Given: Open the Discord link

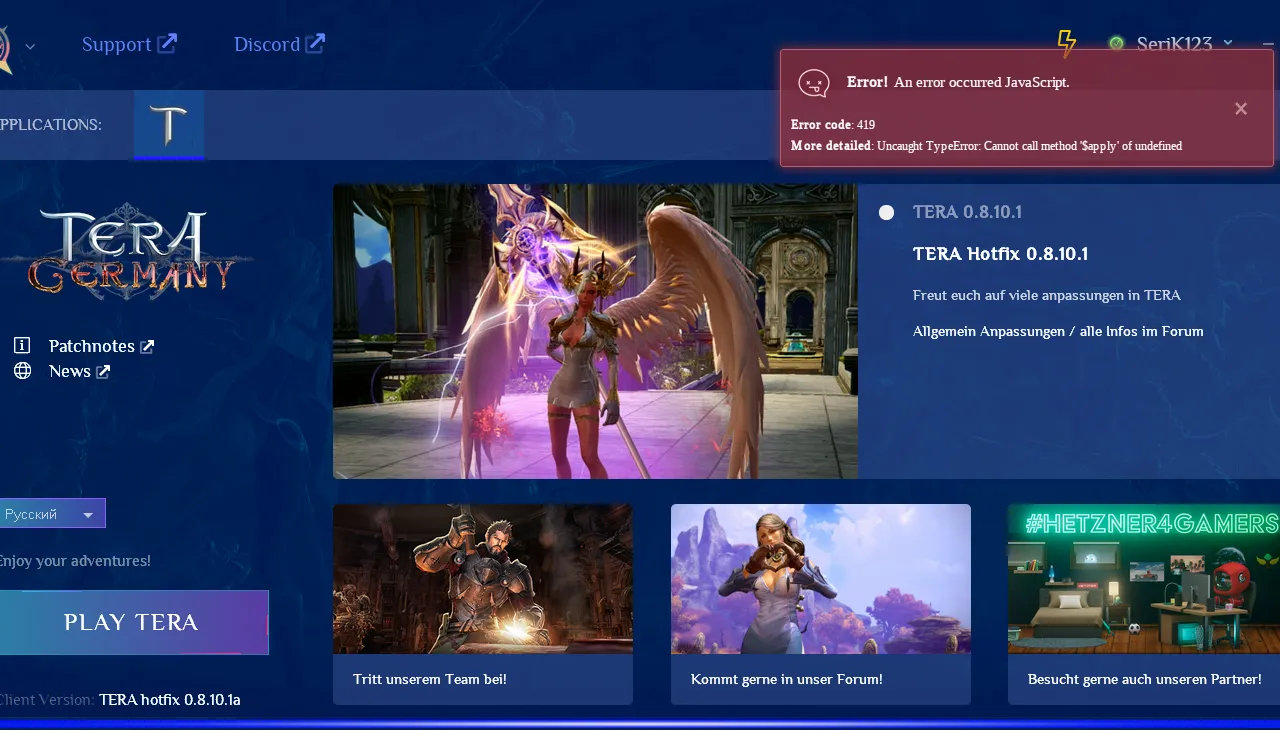Looking at the screenshot, I should point(279,44).
